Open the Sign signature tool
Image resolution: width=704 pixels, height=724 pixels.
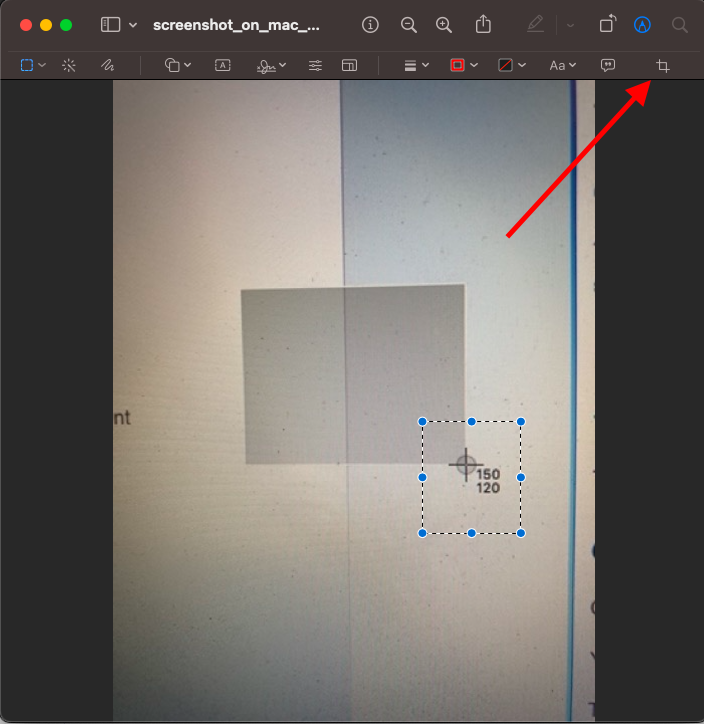(266, 66)
